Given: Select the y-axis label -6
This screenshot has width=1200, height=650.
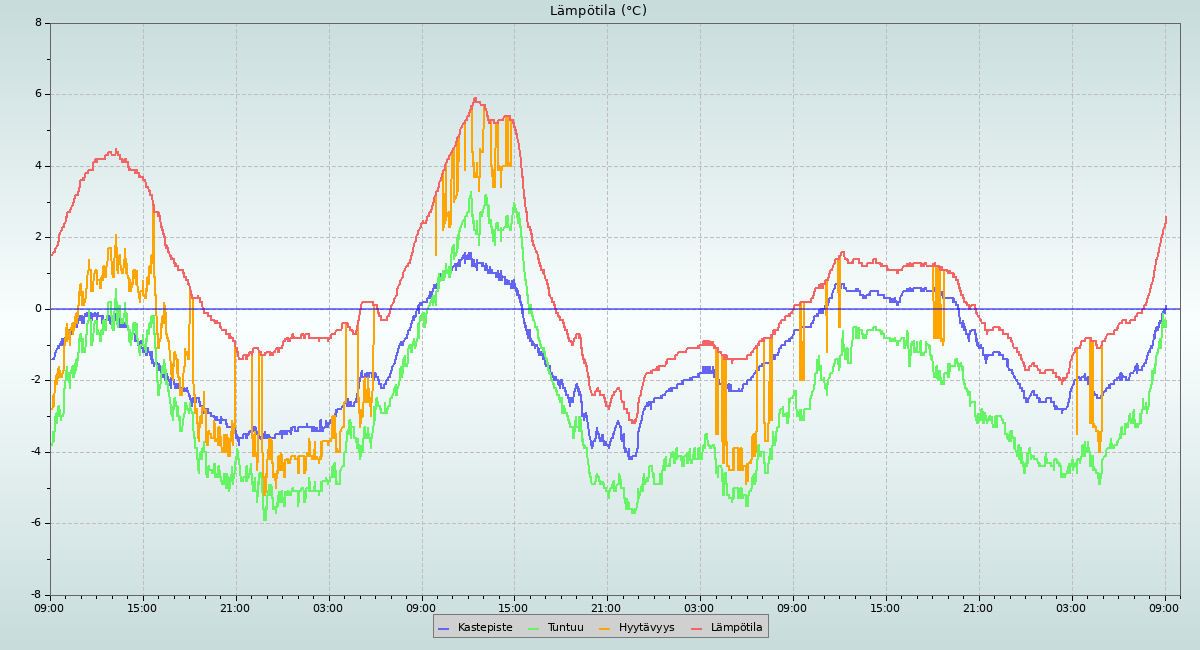Looking at the screenshot, I should pos(36,523).
